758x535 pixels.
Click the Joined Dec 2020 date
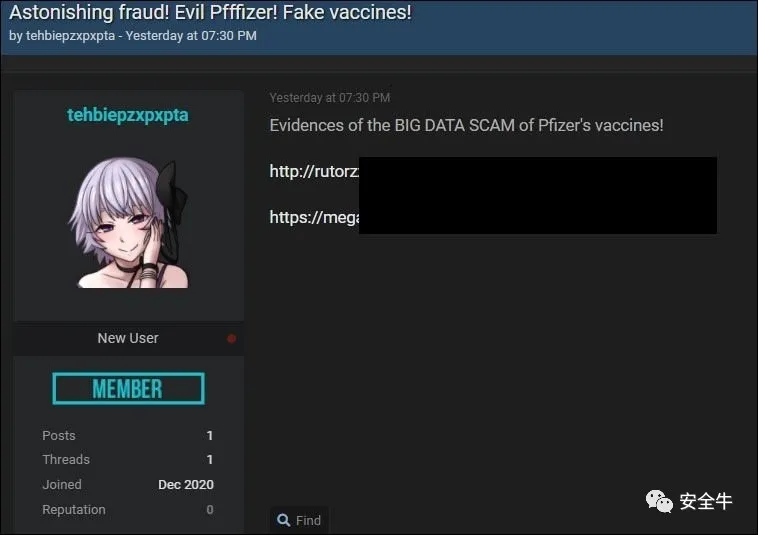tap(186, 484)
